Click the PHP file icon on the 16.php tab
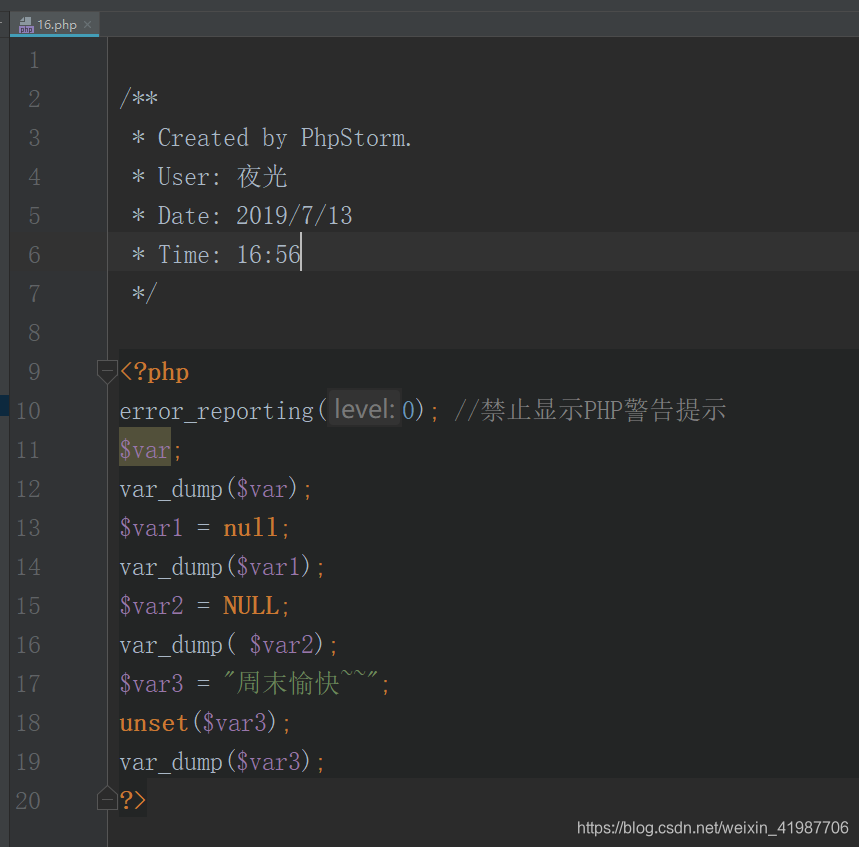The height and width of the screenshot is (847, 859). (x=26, y=25)
